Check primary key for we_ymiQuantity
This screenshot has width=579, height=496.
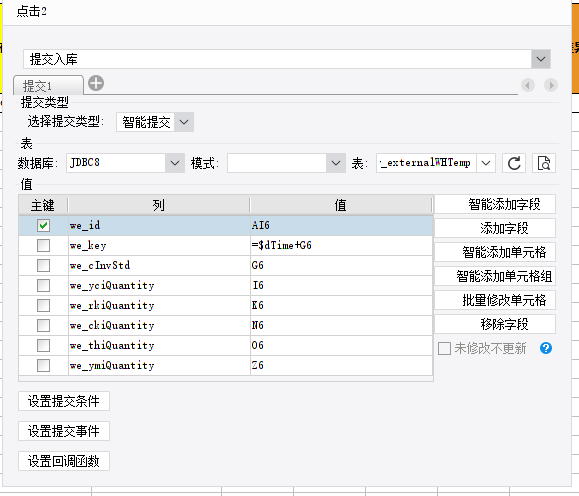44,366
